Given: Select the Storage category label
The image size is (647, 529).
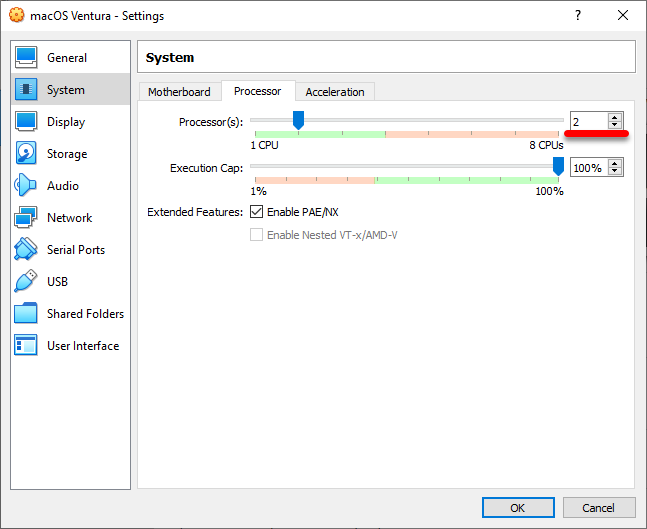Looking at the screenshot, I should 67,154.
